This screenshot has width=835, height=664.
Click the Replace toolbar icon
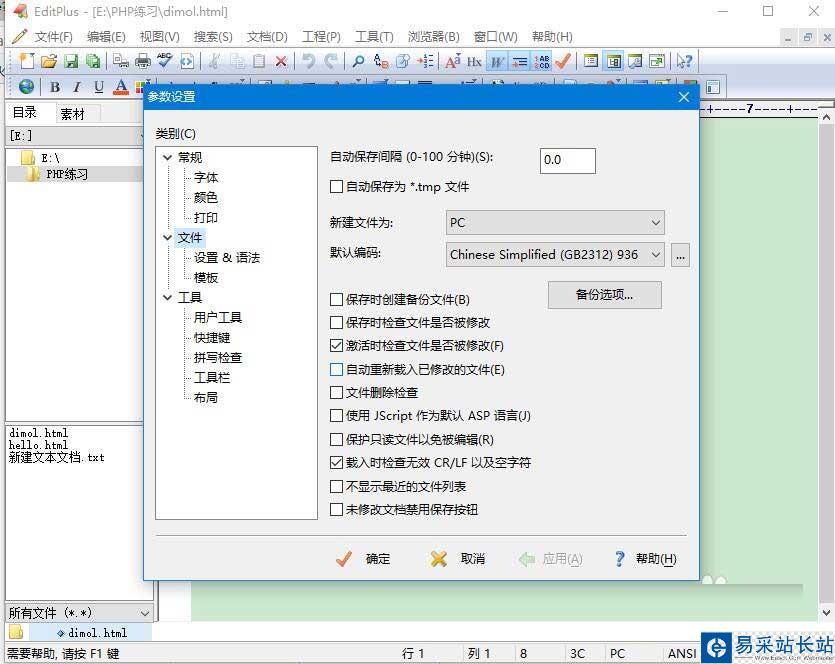pos(381,61)
